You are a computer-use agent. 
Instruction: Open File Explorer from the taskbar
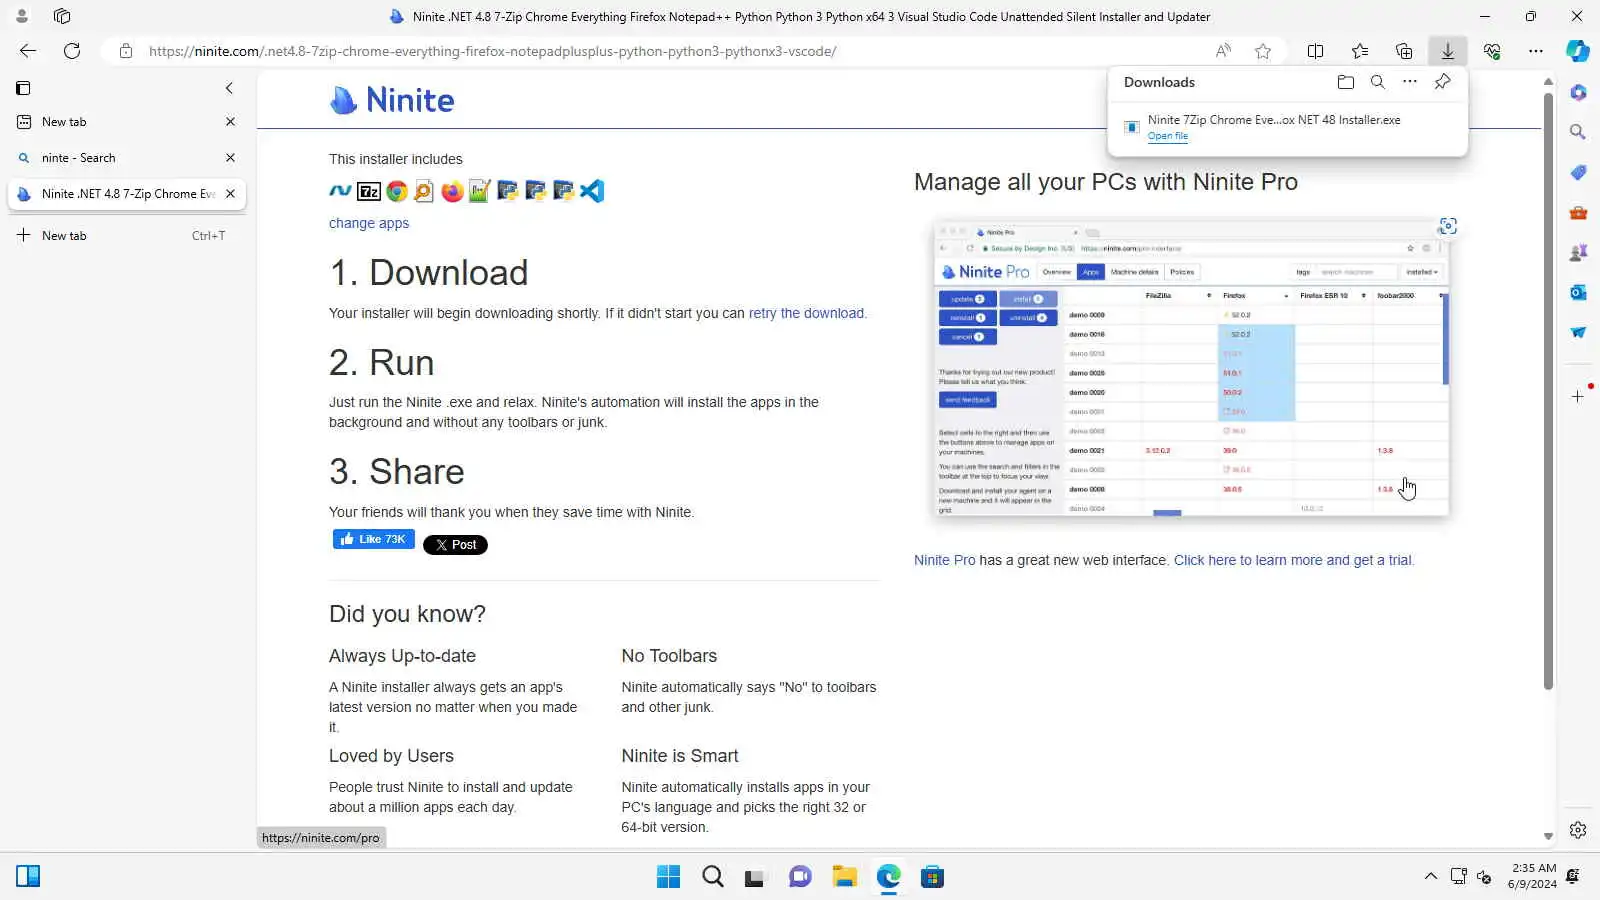coord(844,877)
